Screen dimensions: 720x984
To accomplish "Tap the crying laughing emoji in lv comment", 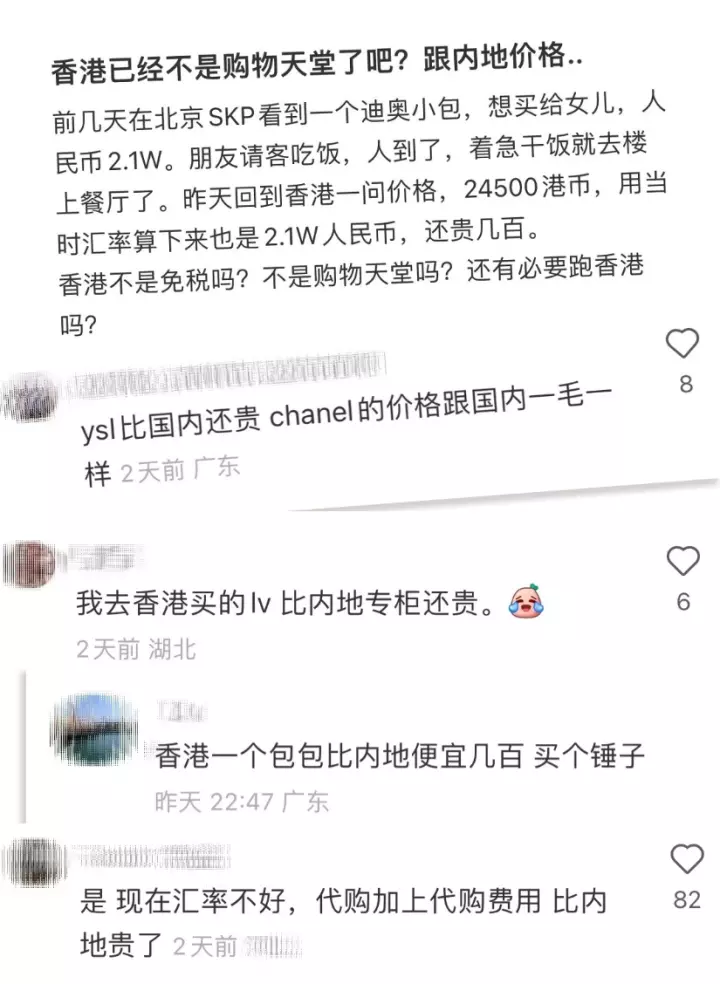I will (x=526, y=601).
